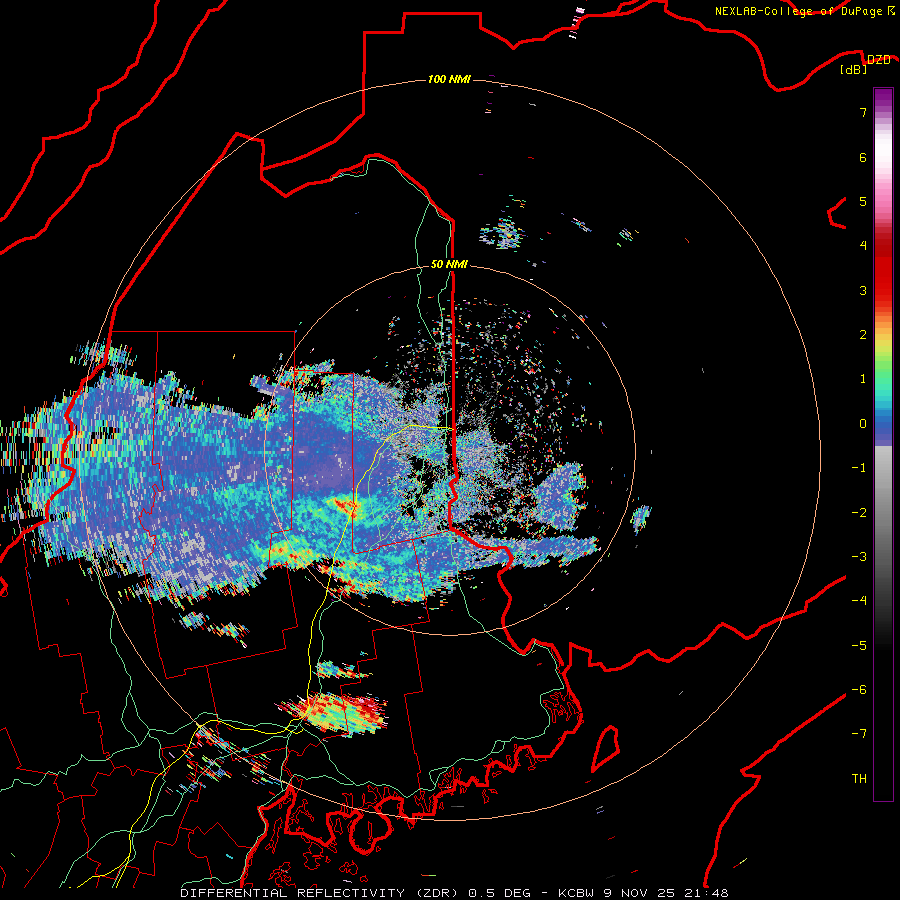Image resolution: width=900 pixels, height=900 pixels.
Task: Click the TH threshold label on the scale
Action: [x=859, y=779]
